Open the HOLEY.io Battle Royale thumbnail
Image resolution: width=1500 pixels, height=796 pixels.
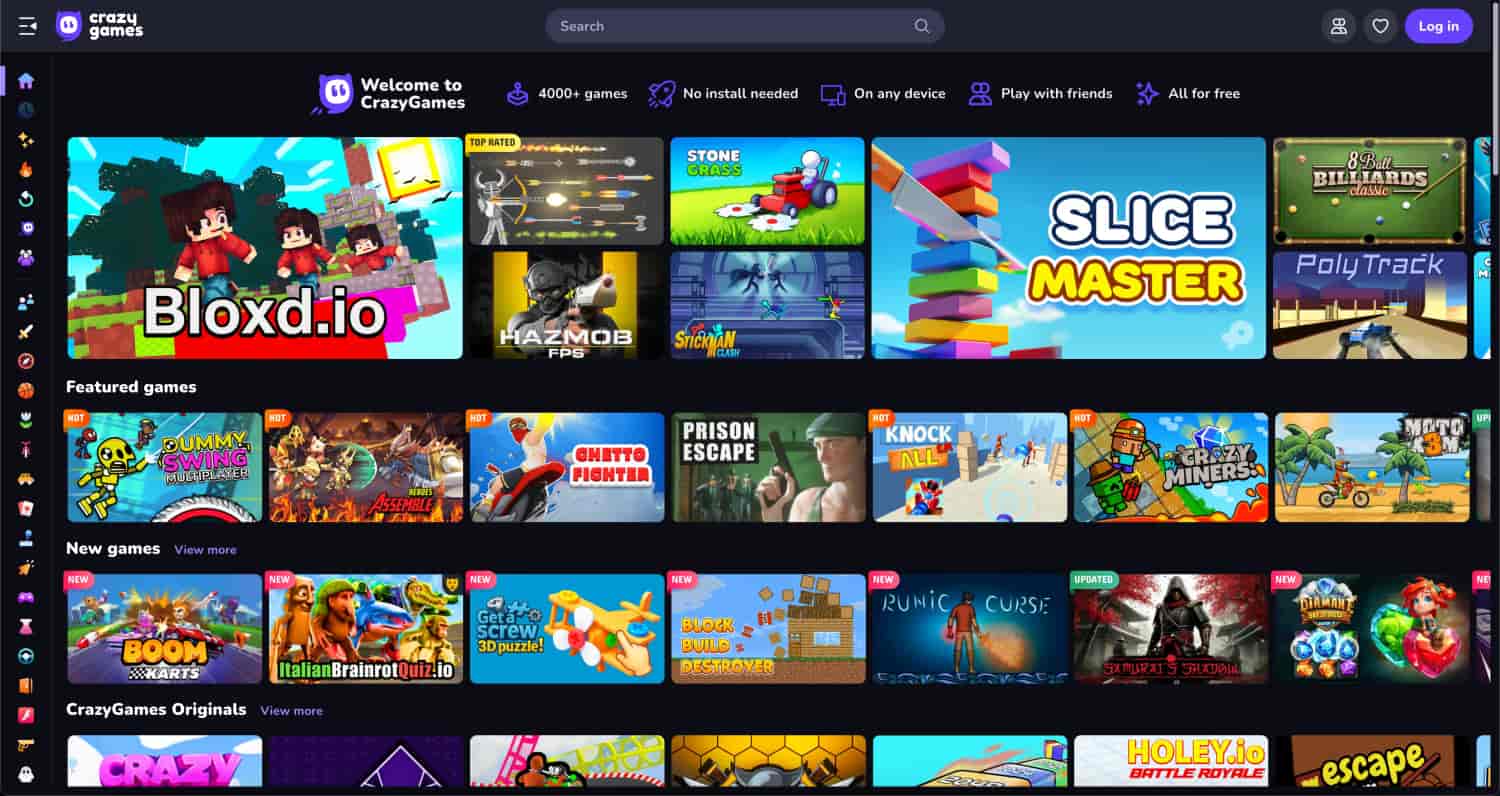tap(1171, 761)
